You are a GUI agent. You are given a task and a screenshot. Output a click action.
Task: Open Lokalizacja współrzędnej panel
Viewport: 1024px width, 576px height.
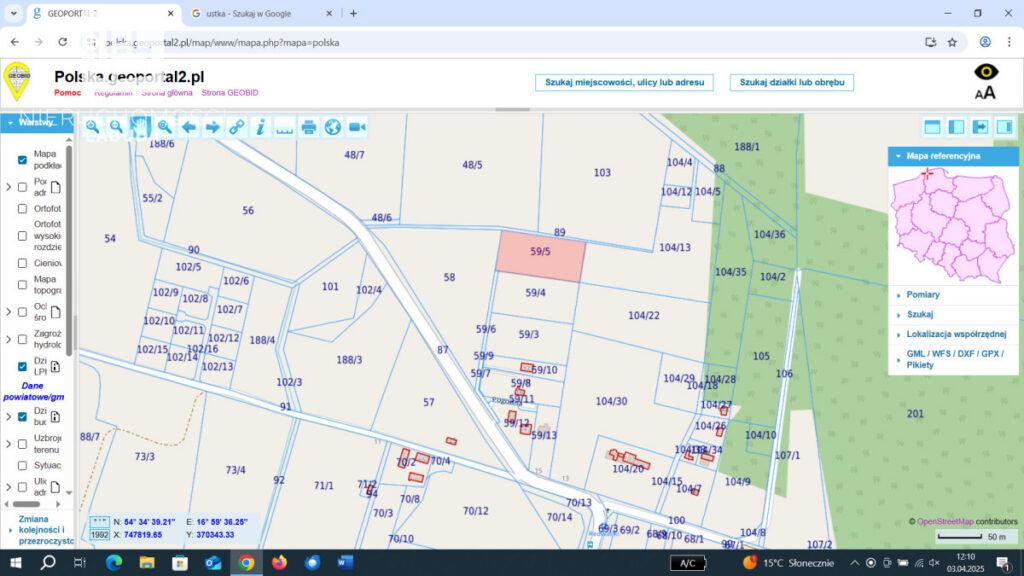point(955,334)
